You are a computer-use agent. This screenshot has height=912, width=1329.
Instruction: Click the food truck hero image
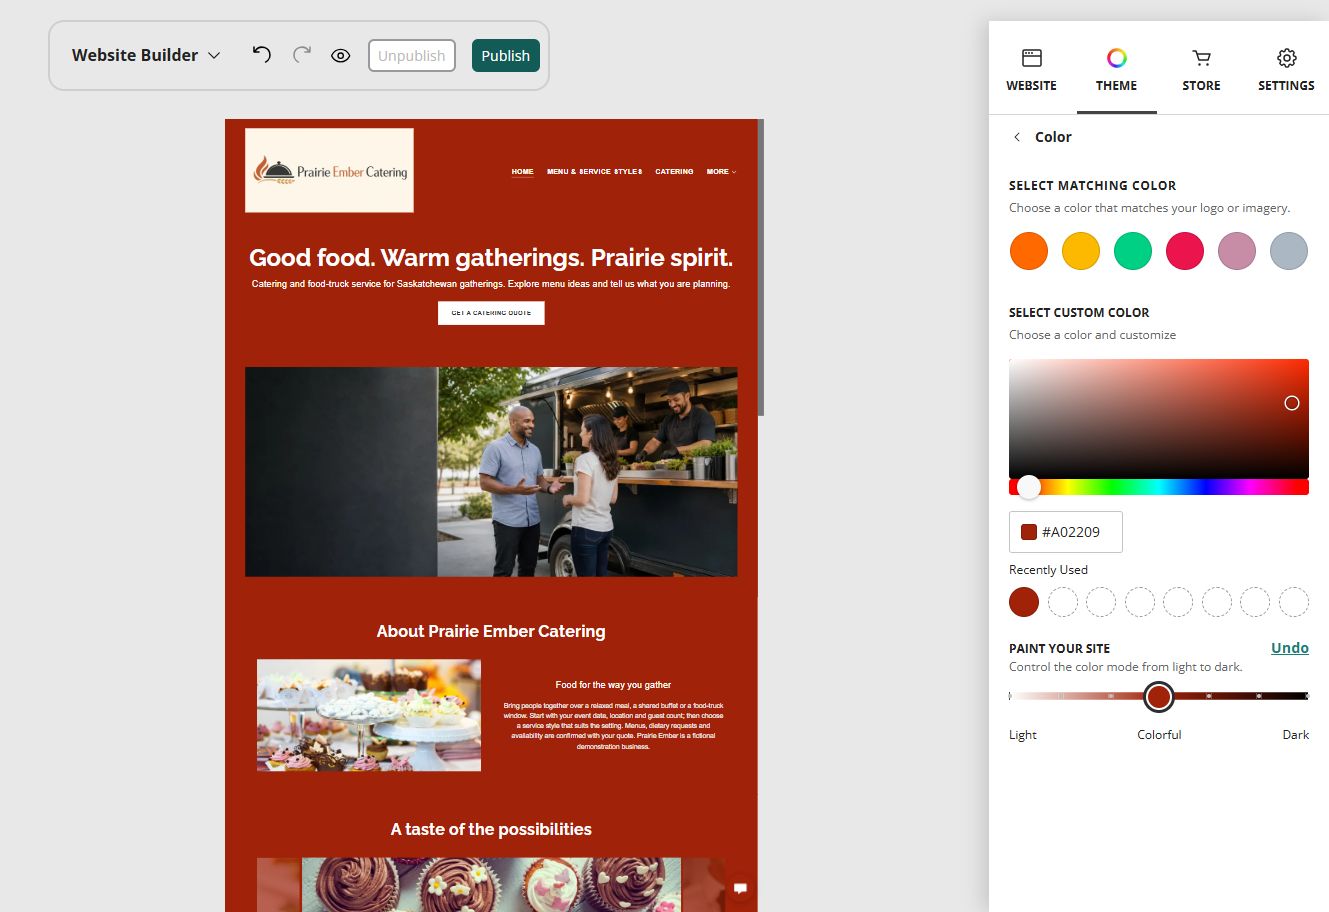(491, 471)
